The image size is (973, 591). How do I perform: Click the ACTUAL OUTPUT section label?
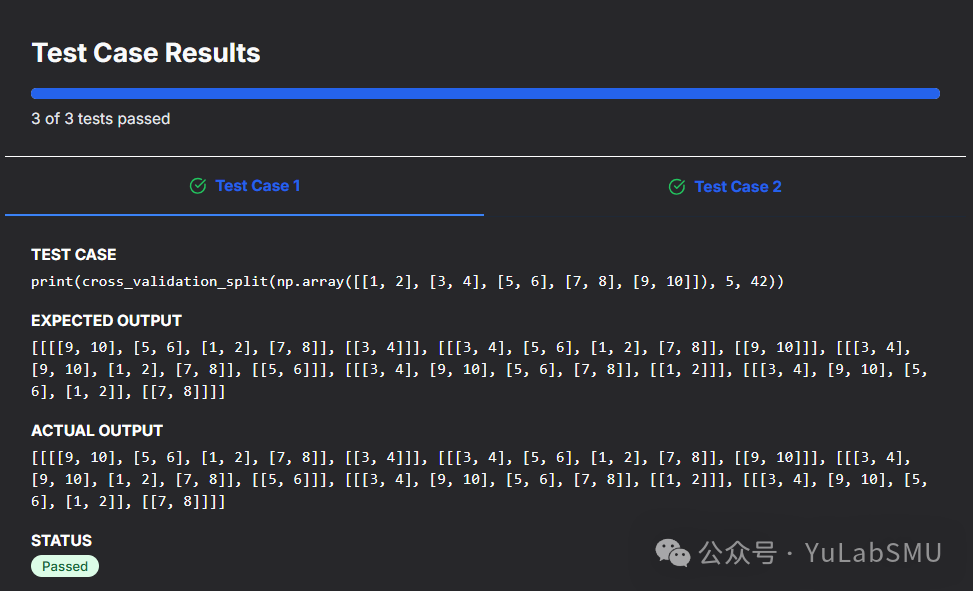97,431
